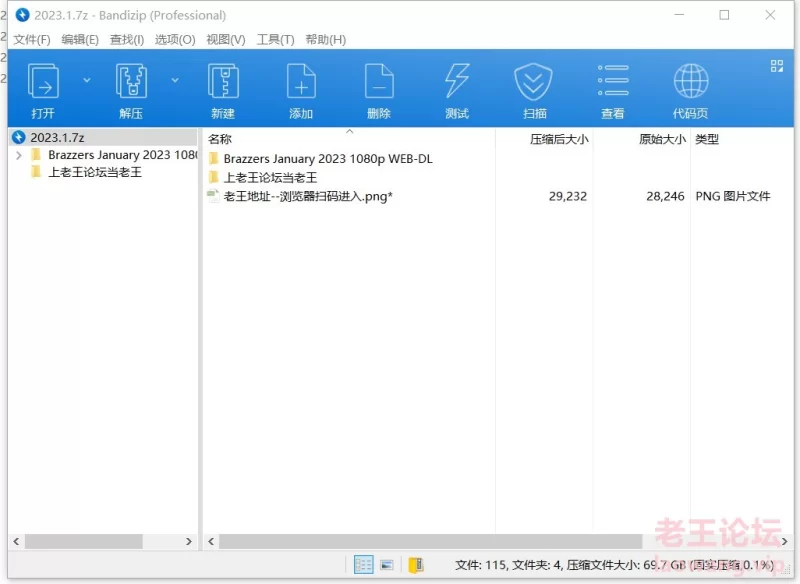This screenshot has width=800, height=584.
Task: Click yellow archive icon in status bar
Action: coord(416,565)
